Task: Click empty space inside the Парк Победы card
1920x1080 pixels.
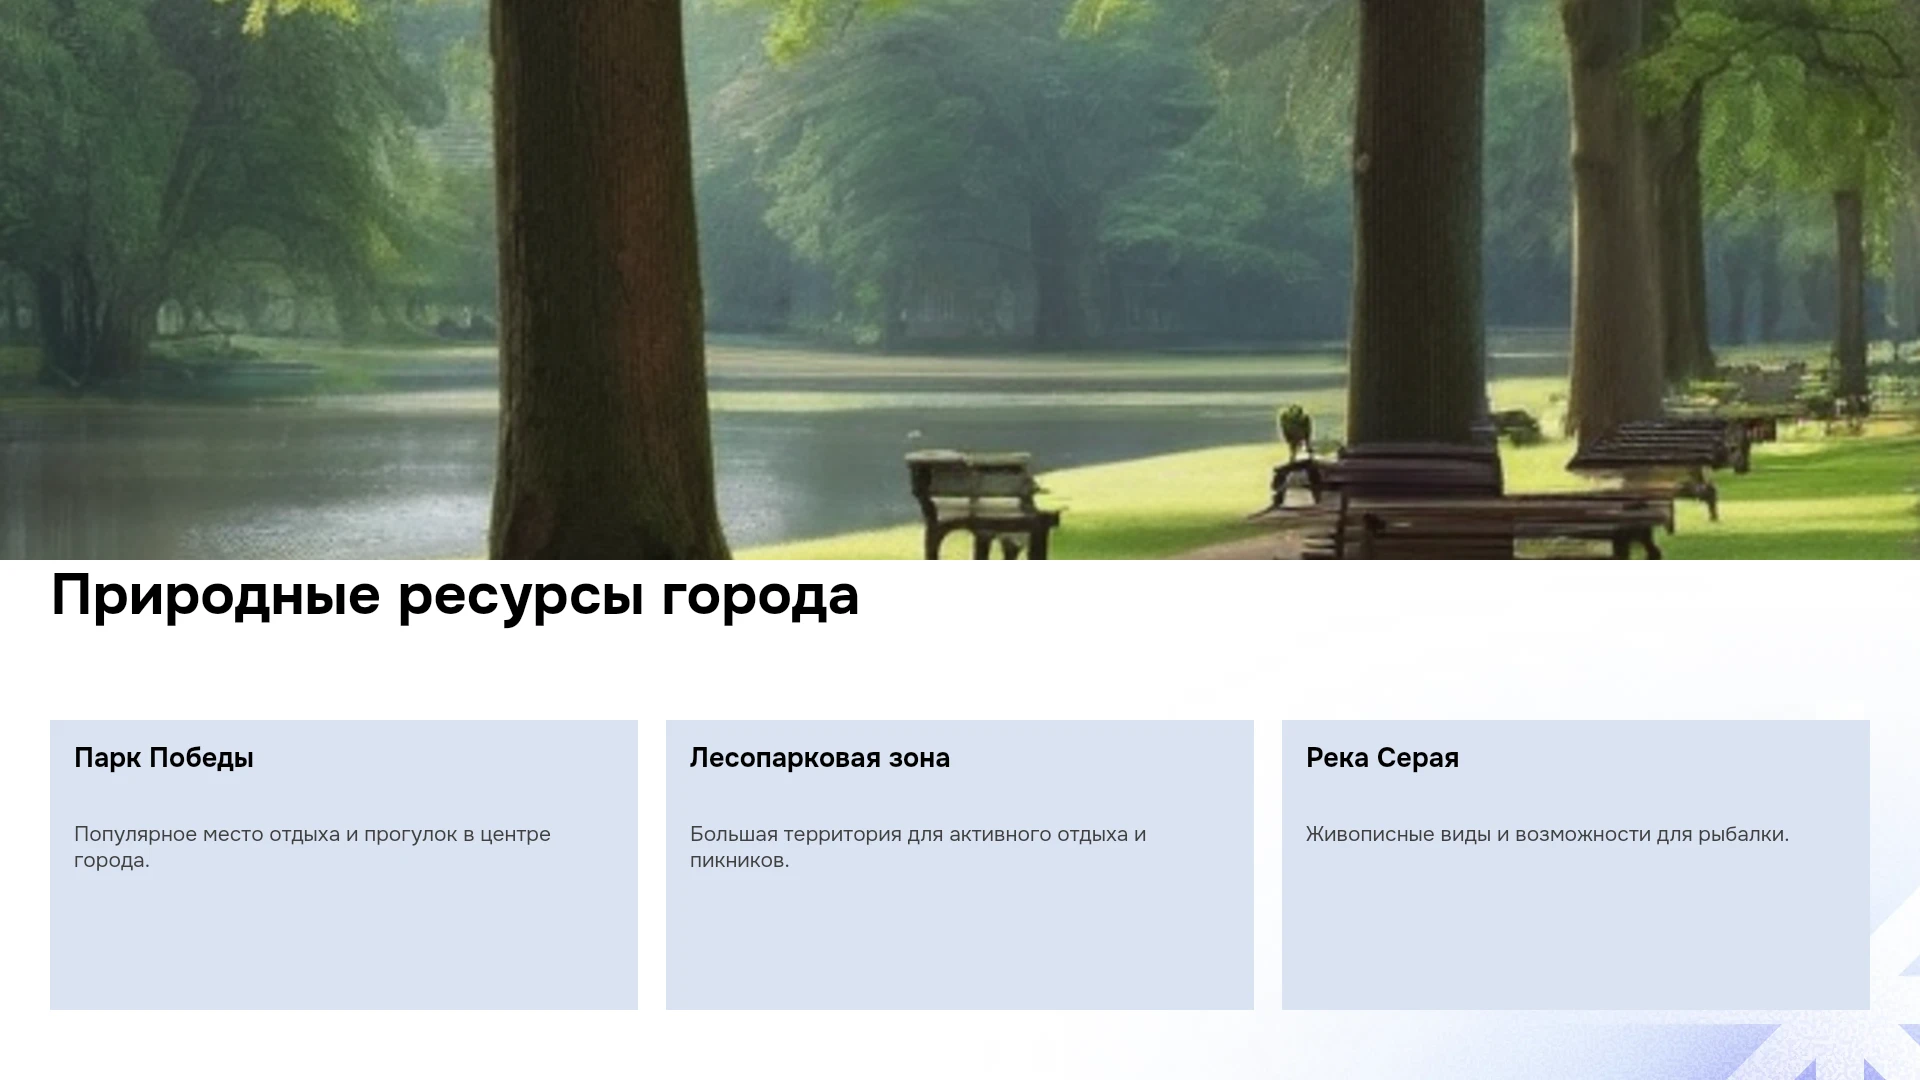Action: coord(344,940)
